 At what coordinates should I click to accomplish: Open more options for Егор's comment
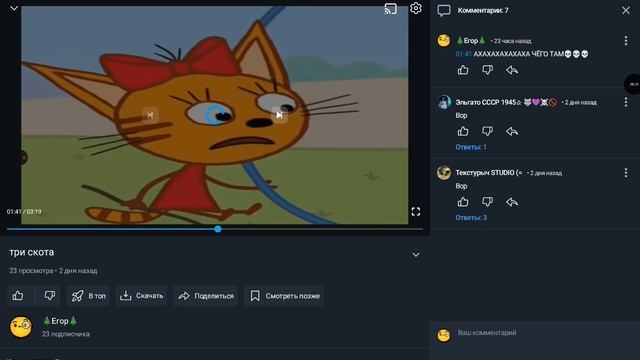pos(626,40)
